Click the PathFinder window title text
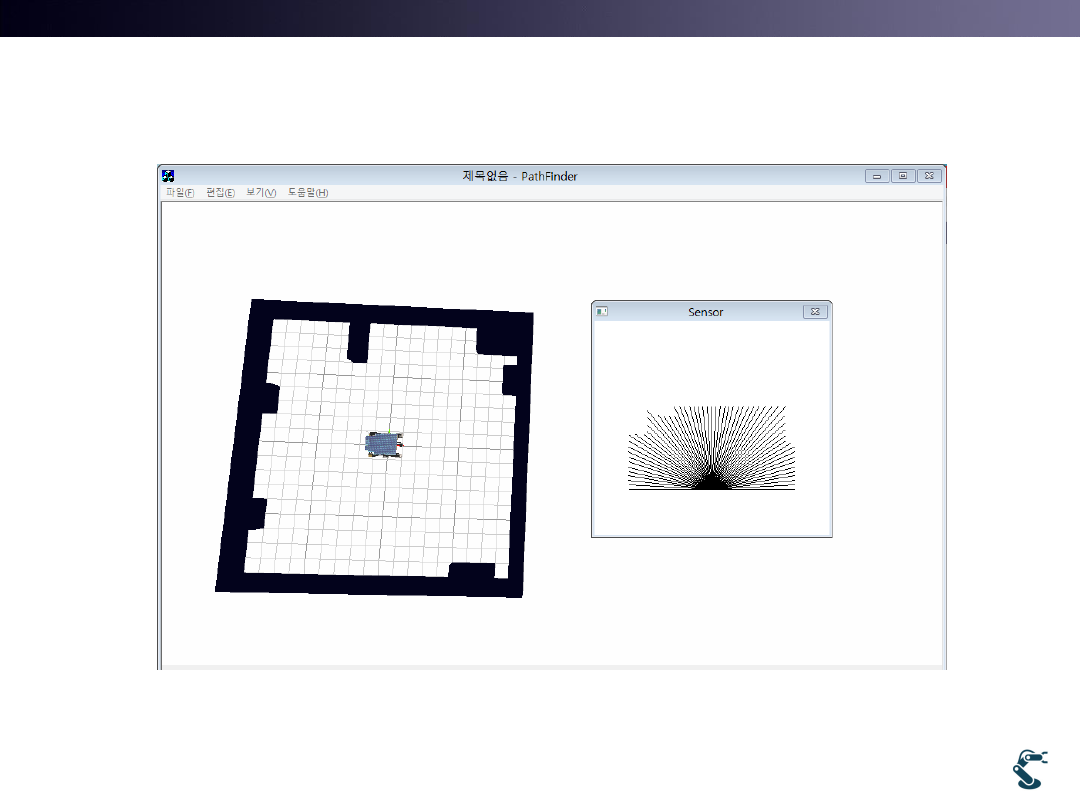 point(519,176)
